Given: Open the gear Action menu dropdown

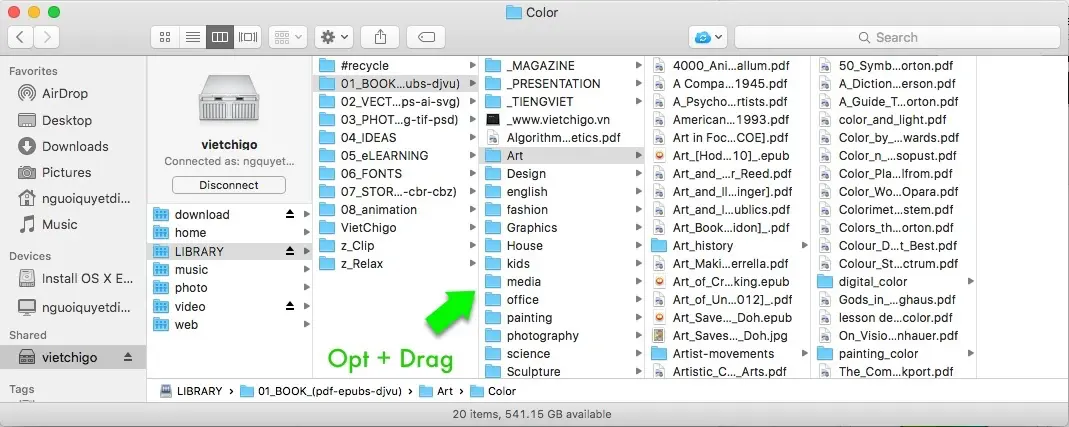Looking at the screenshot, I should click(x=332, y=37).
